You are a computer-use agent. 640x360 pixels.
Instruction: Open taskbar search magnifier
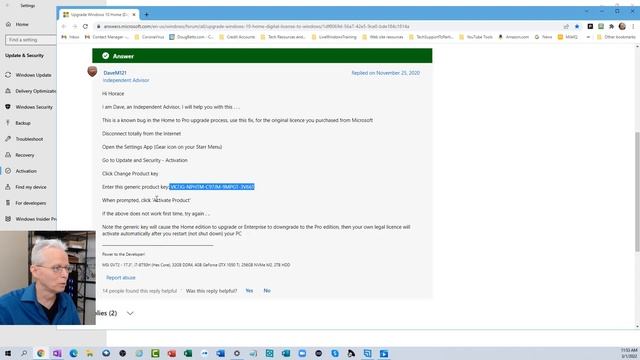[x=24, y=353]
